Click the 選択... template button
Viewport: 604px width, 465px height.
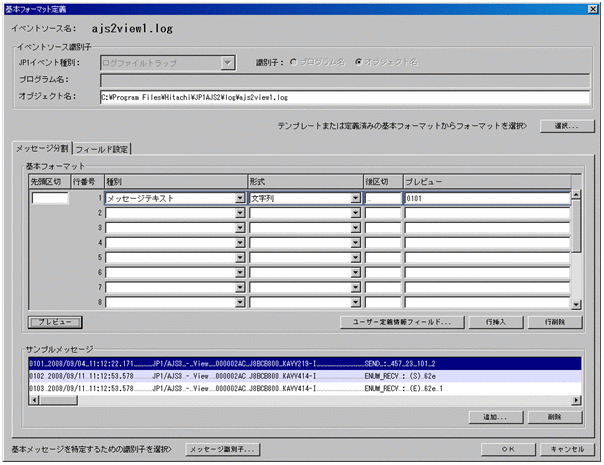566,127
